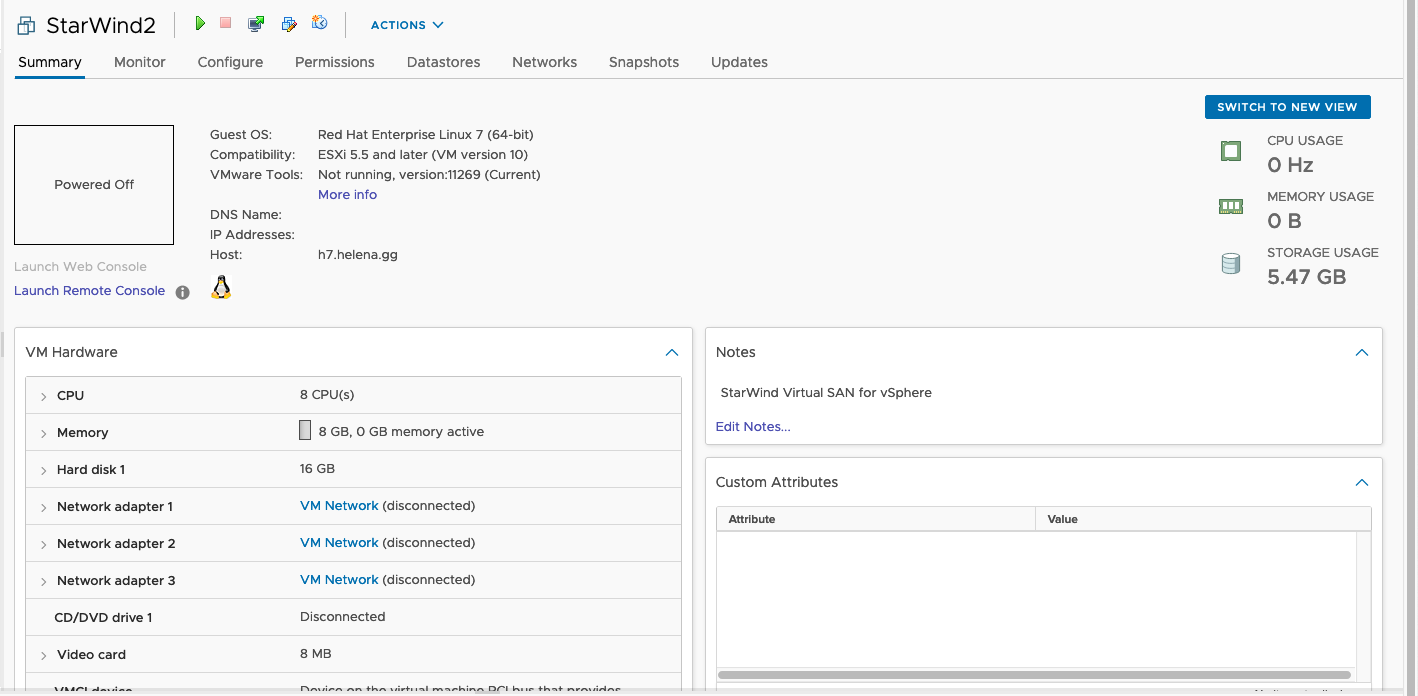Open the Configure tab
Viewport: 1418px width, 696px height.
point(230,62)
